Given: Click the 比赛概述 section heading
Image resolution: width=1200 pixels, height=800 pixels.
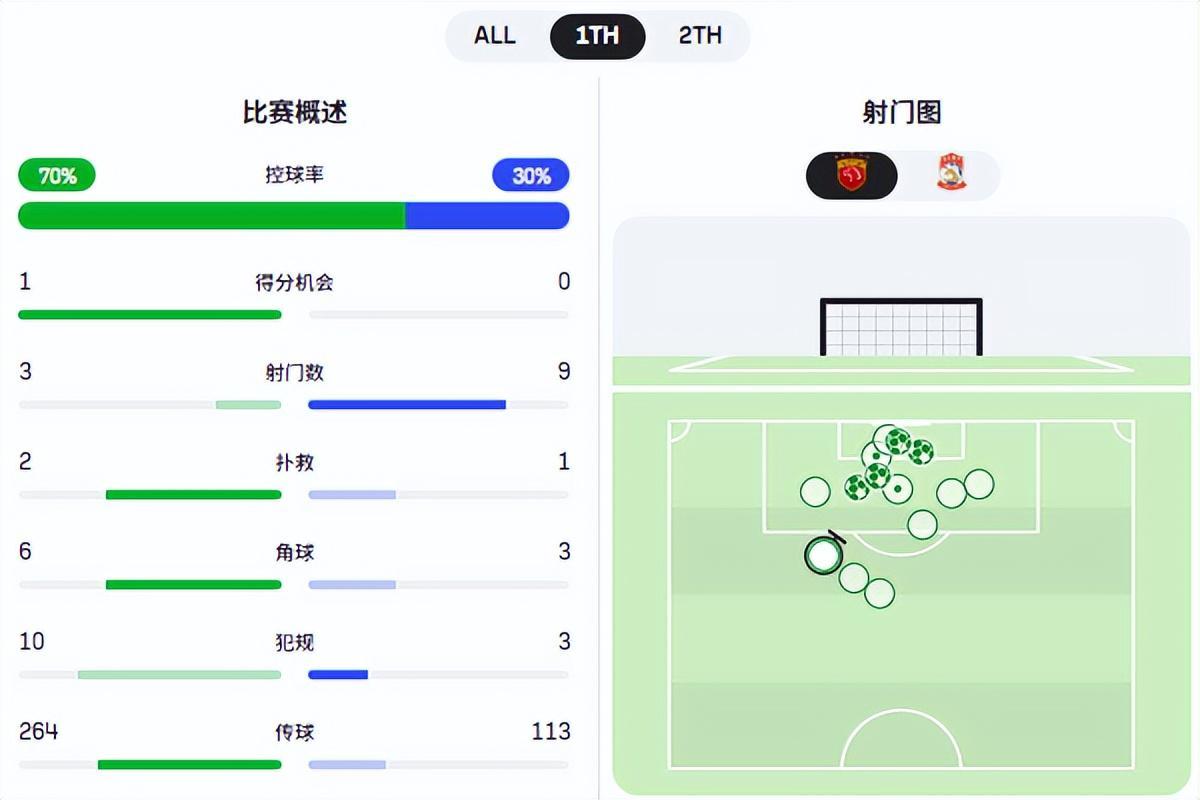Looking at the screenshot, I should [294, 112].
